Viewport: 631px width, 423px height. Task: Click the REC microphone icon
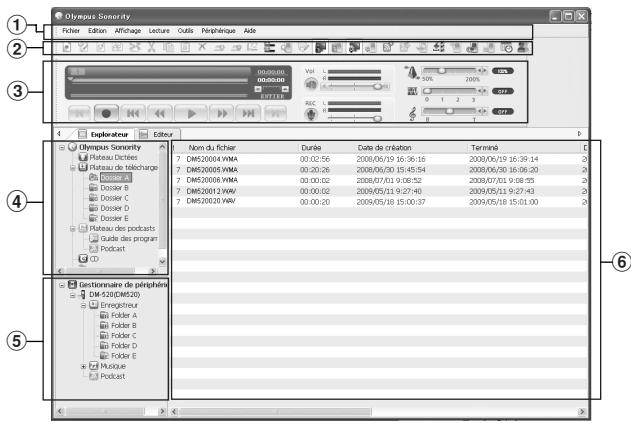point(311,115)
